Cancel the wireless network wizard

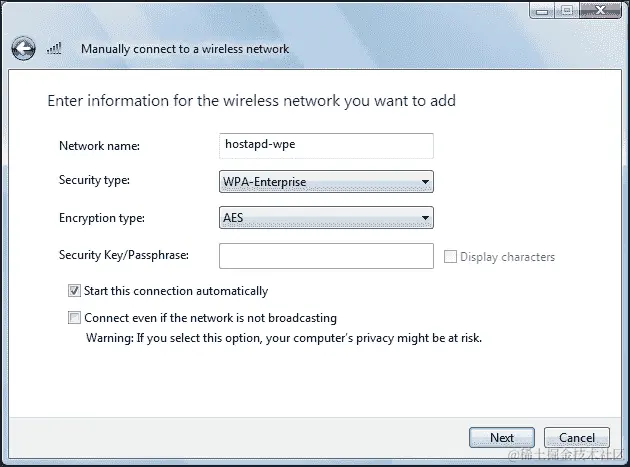coord(577,437)
